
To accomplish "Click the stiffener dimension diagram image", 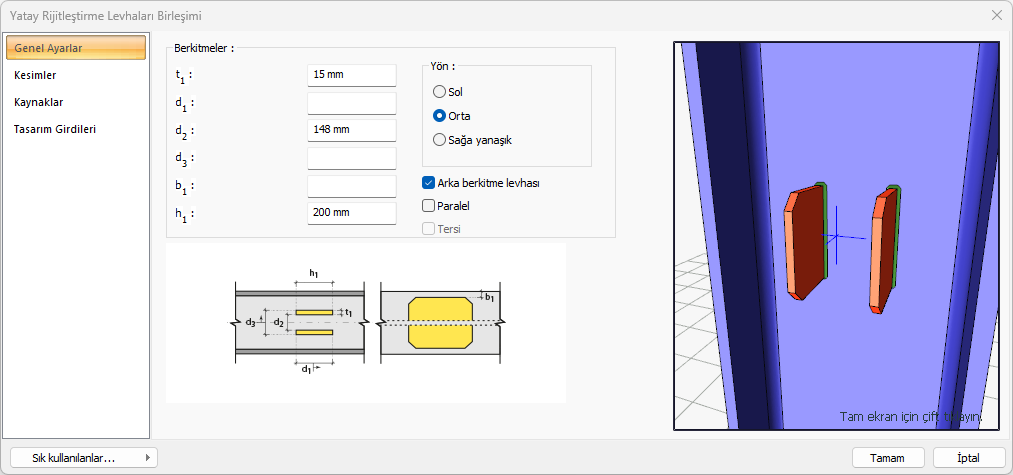I will tap(366, 322).
